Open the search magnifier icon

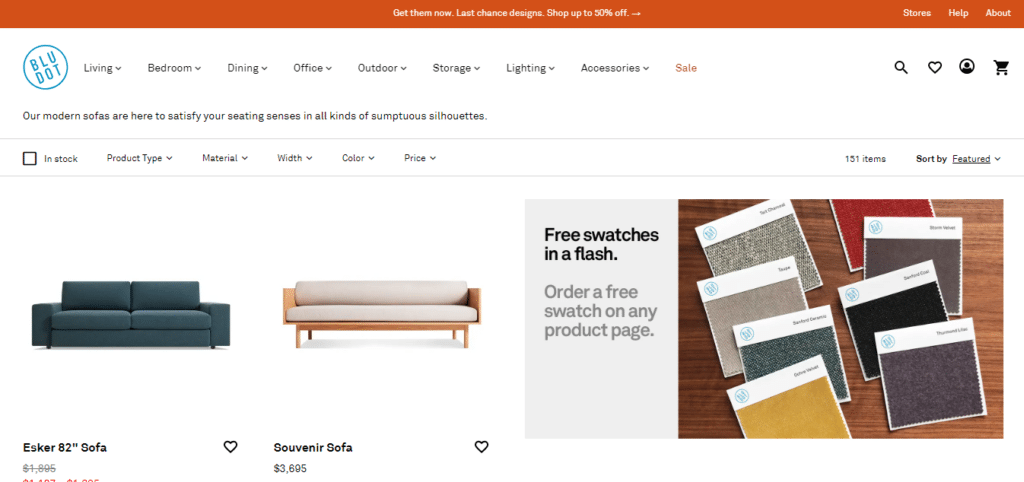pyautogui.click(x=901, y=67)
